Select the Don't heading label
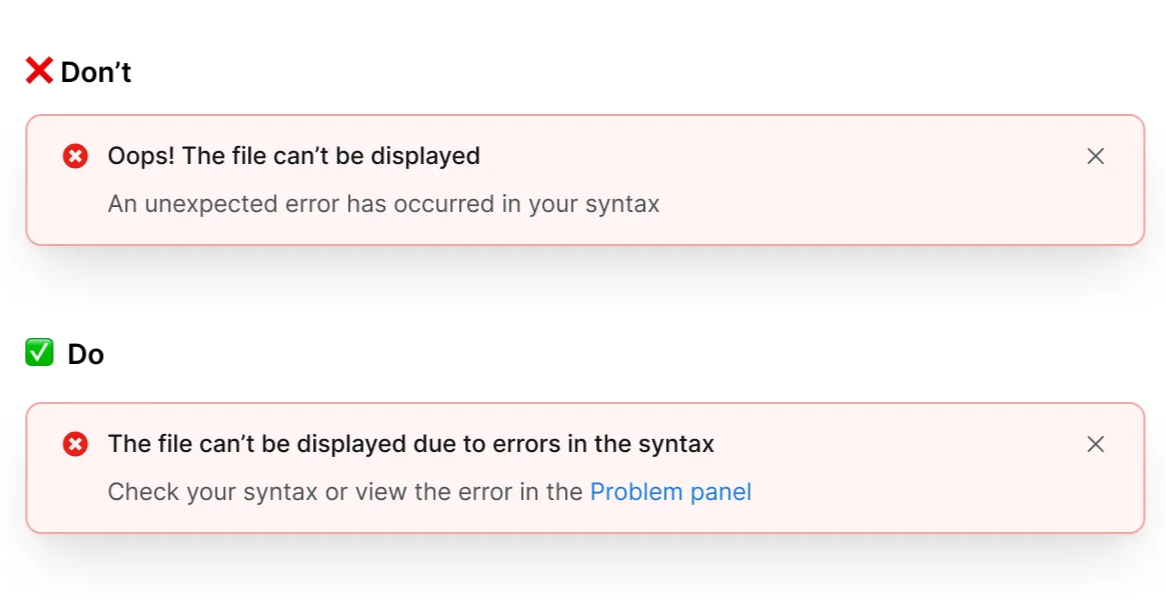 (95, 70)
